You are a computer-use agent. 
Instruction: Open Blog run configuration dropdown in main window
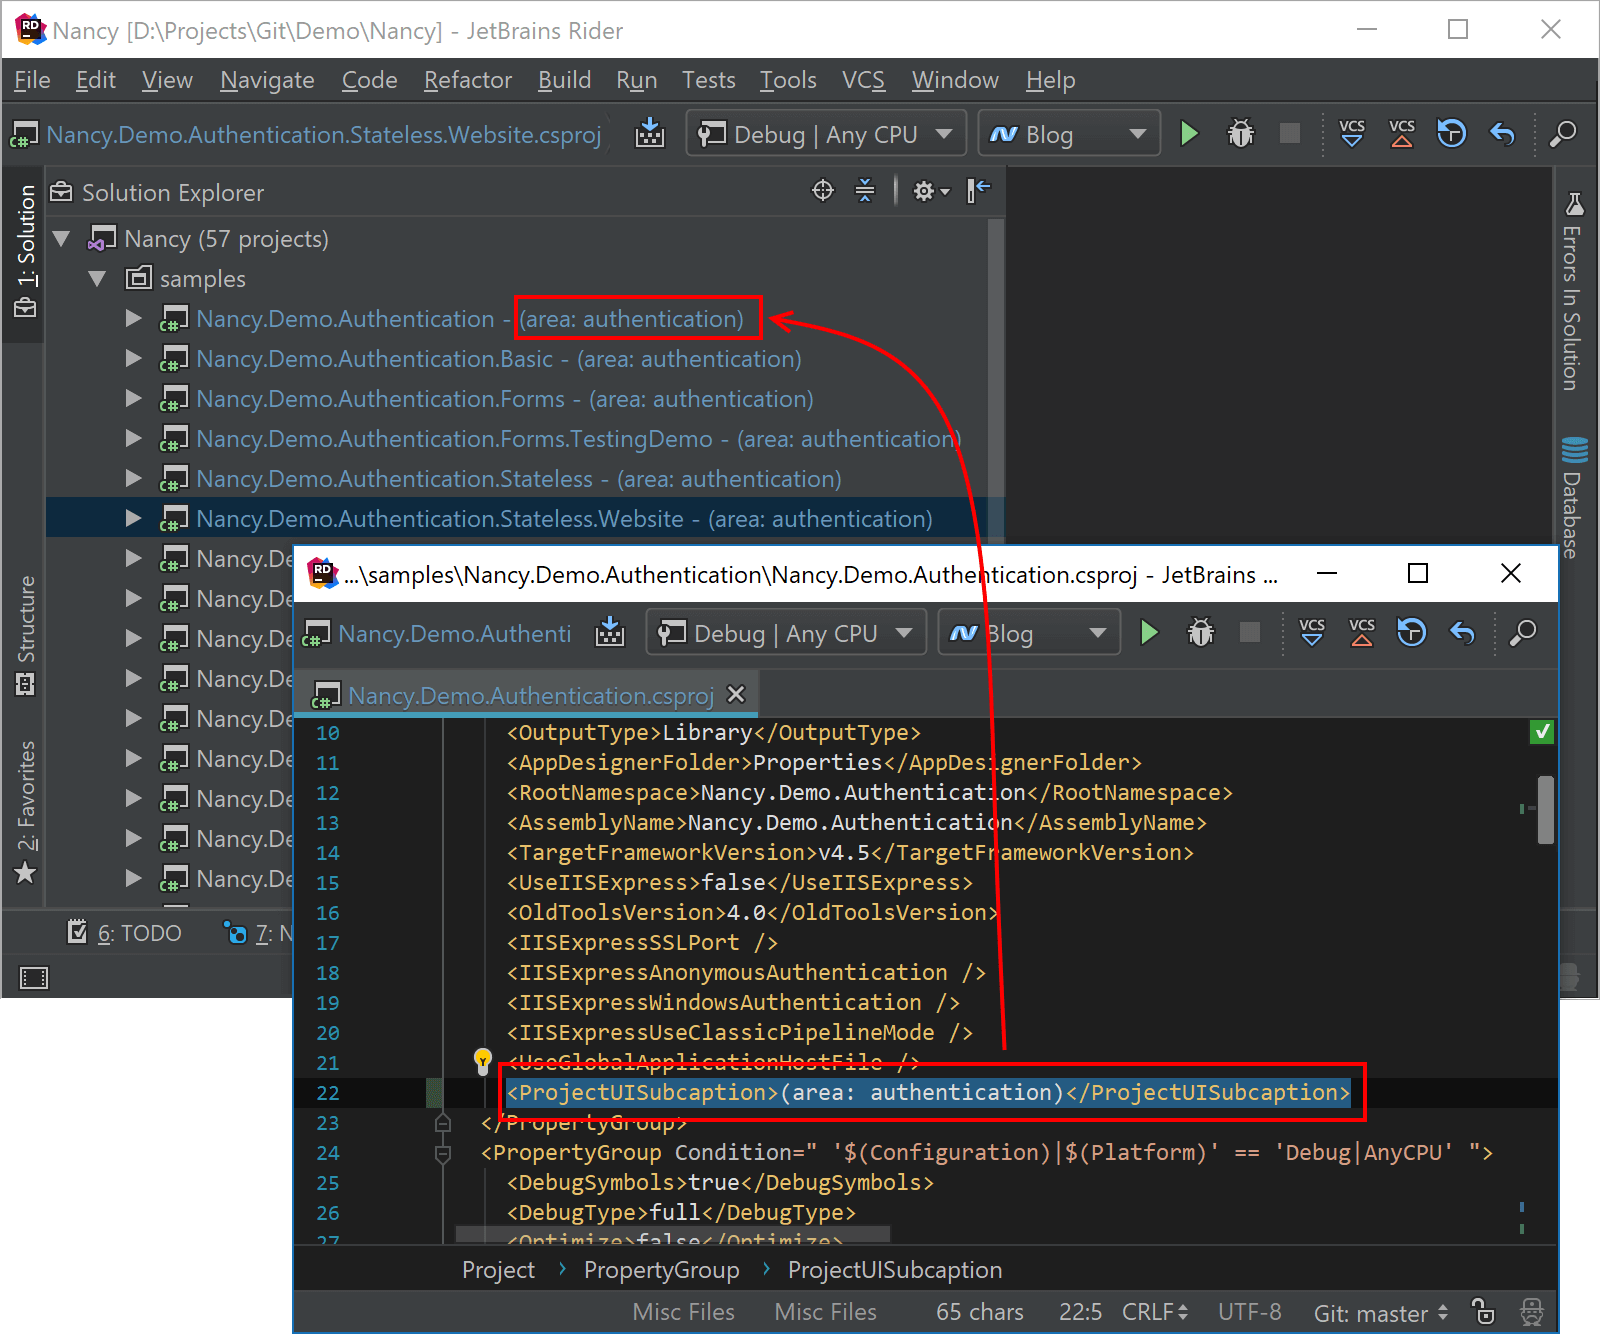pyautogui.click(x=1068, y=133)
